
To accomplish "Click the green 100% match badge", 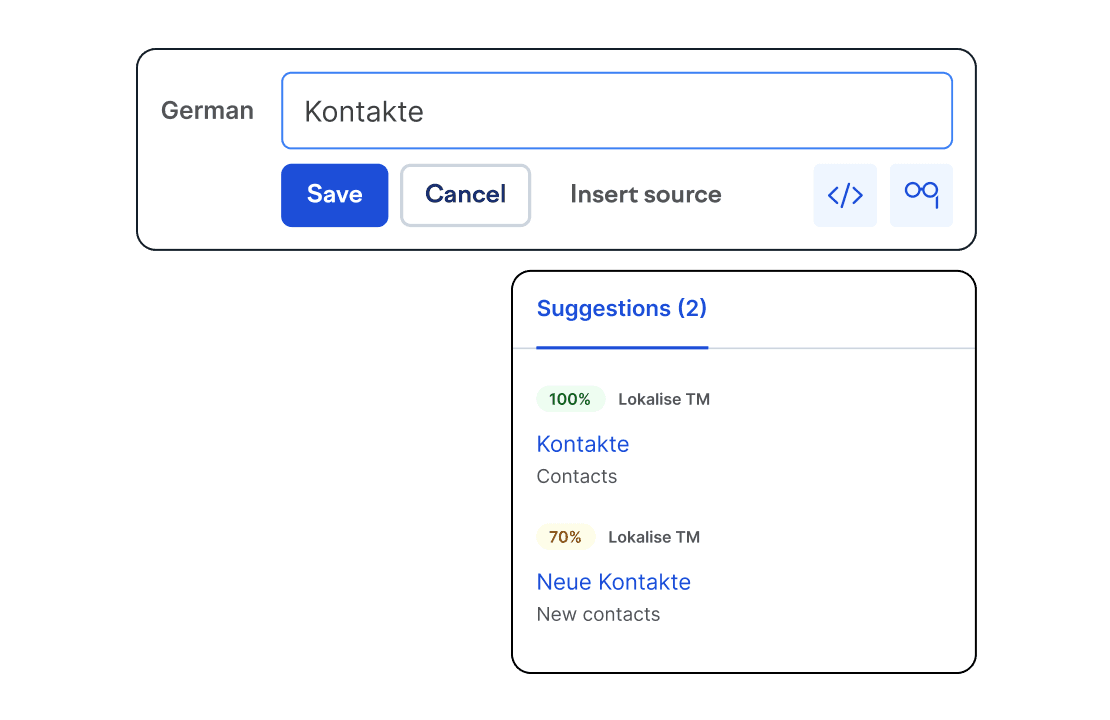I will (x=570, y=399).
